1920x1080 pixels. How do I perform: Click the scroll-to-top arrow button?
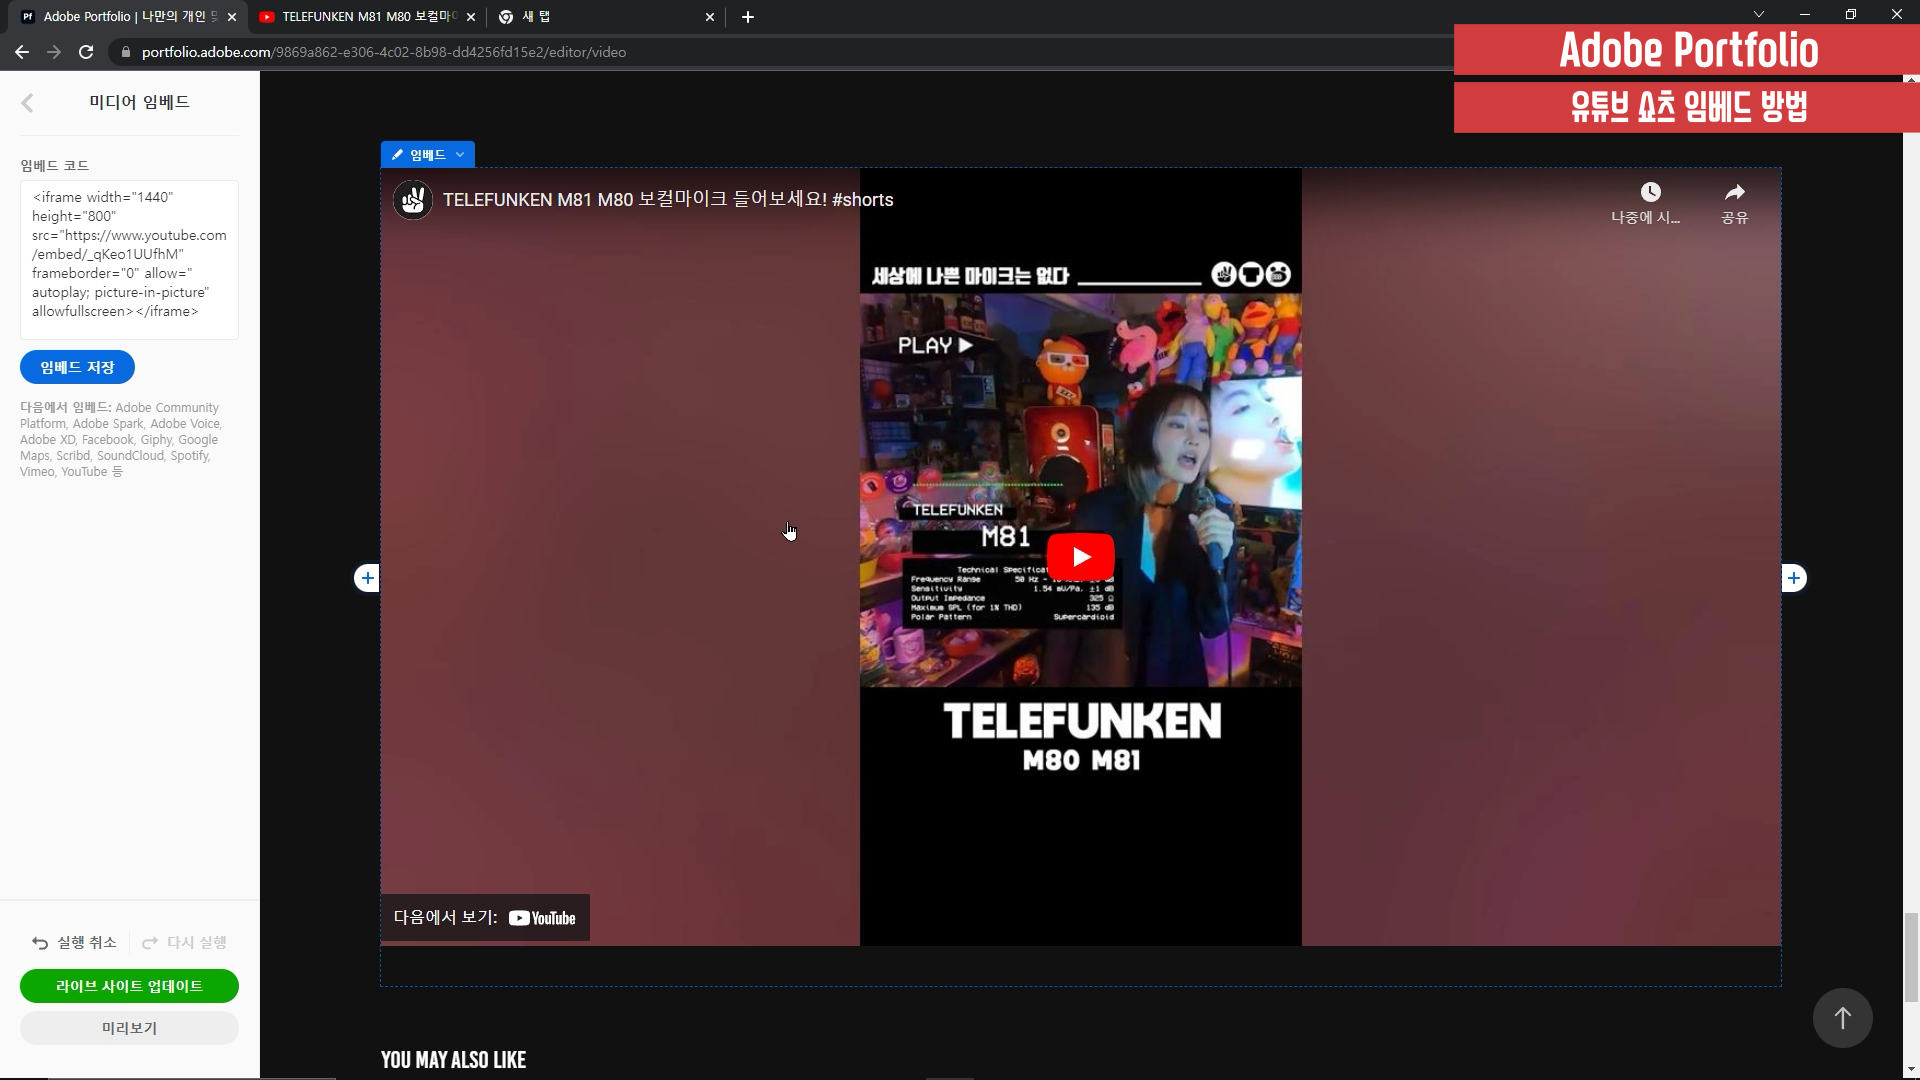click(x=1842, y=1018)
